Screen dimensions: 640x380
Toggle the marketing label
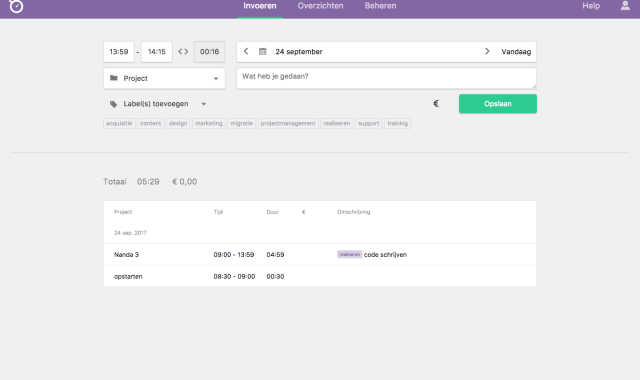(209, 123)
